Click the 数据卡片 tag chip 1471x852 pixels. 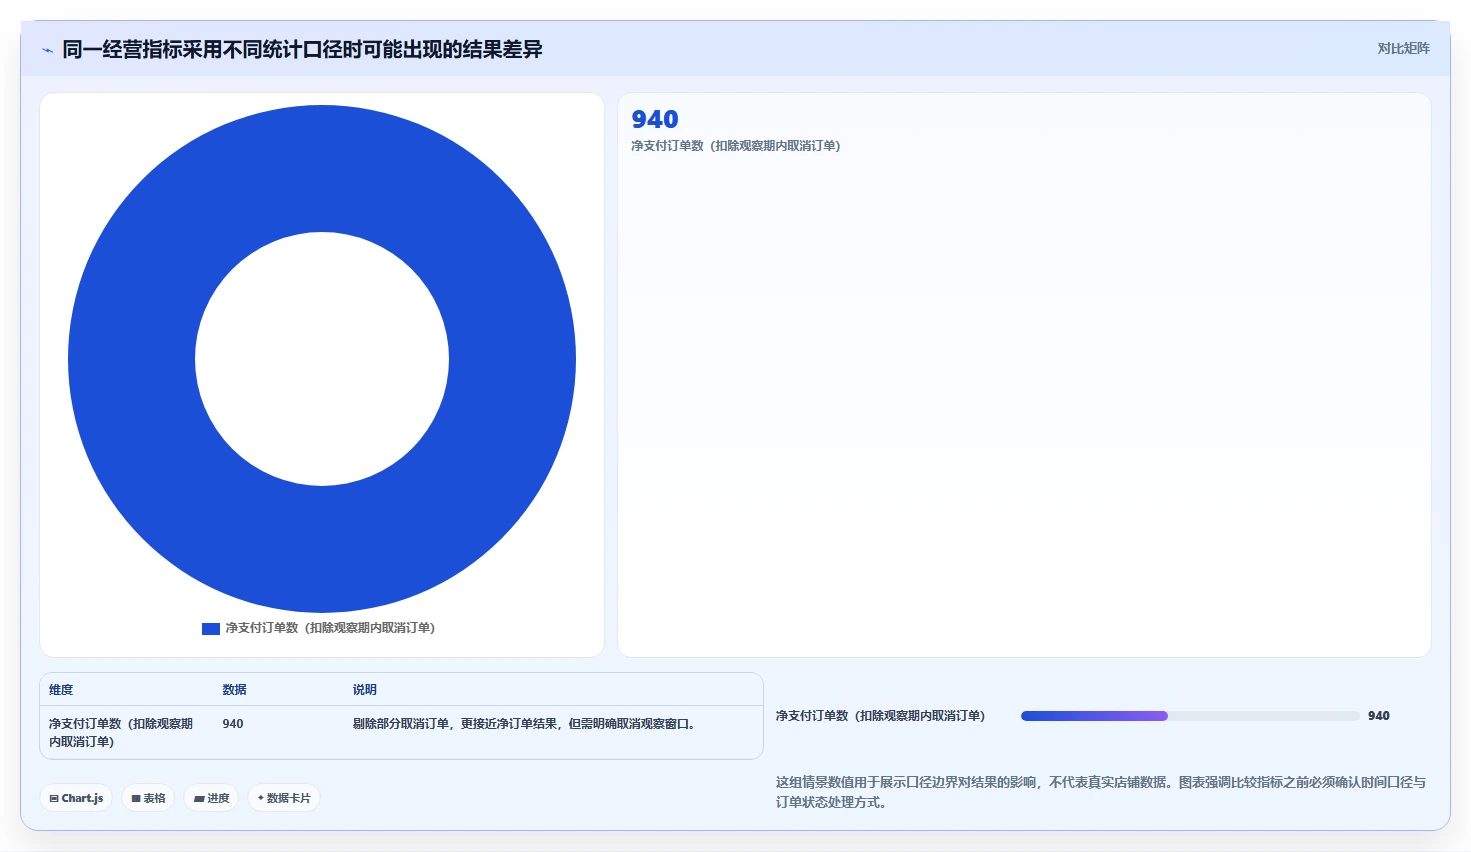284,798
